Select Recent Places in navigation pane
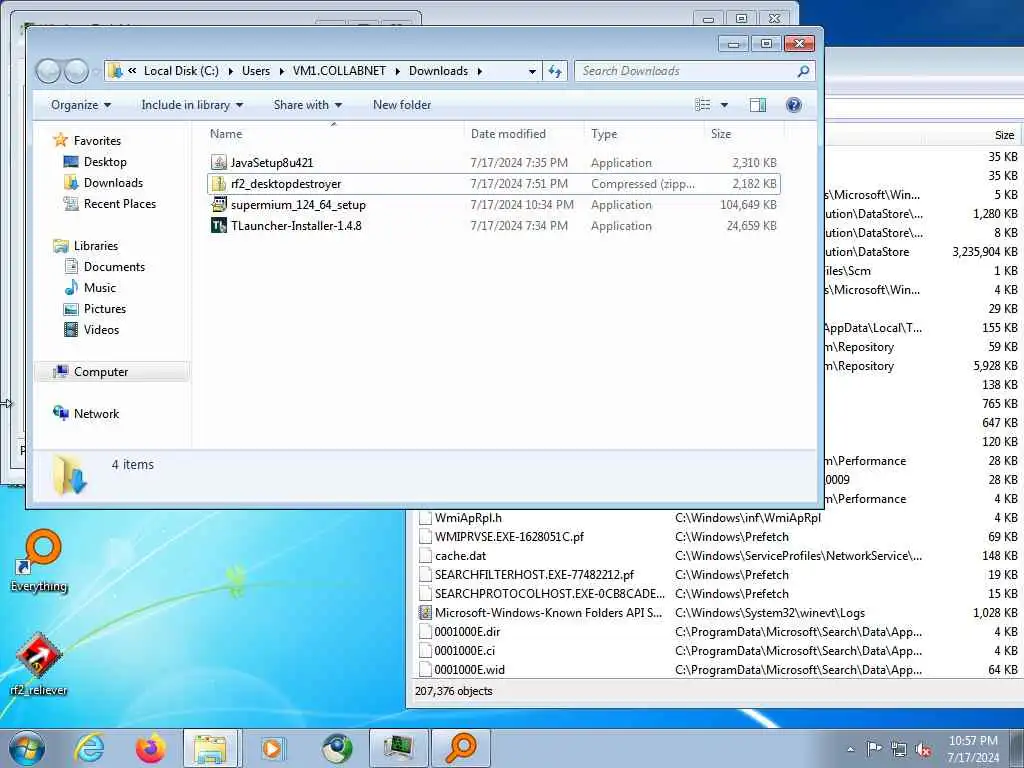 point(120,204)
